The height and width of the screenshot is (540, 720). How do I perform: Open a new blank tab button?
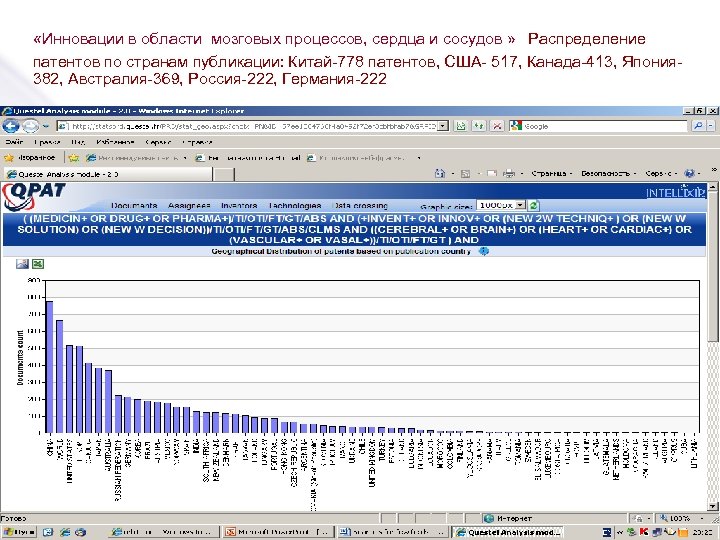225,174
